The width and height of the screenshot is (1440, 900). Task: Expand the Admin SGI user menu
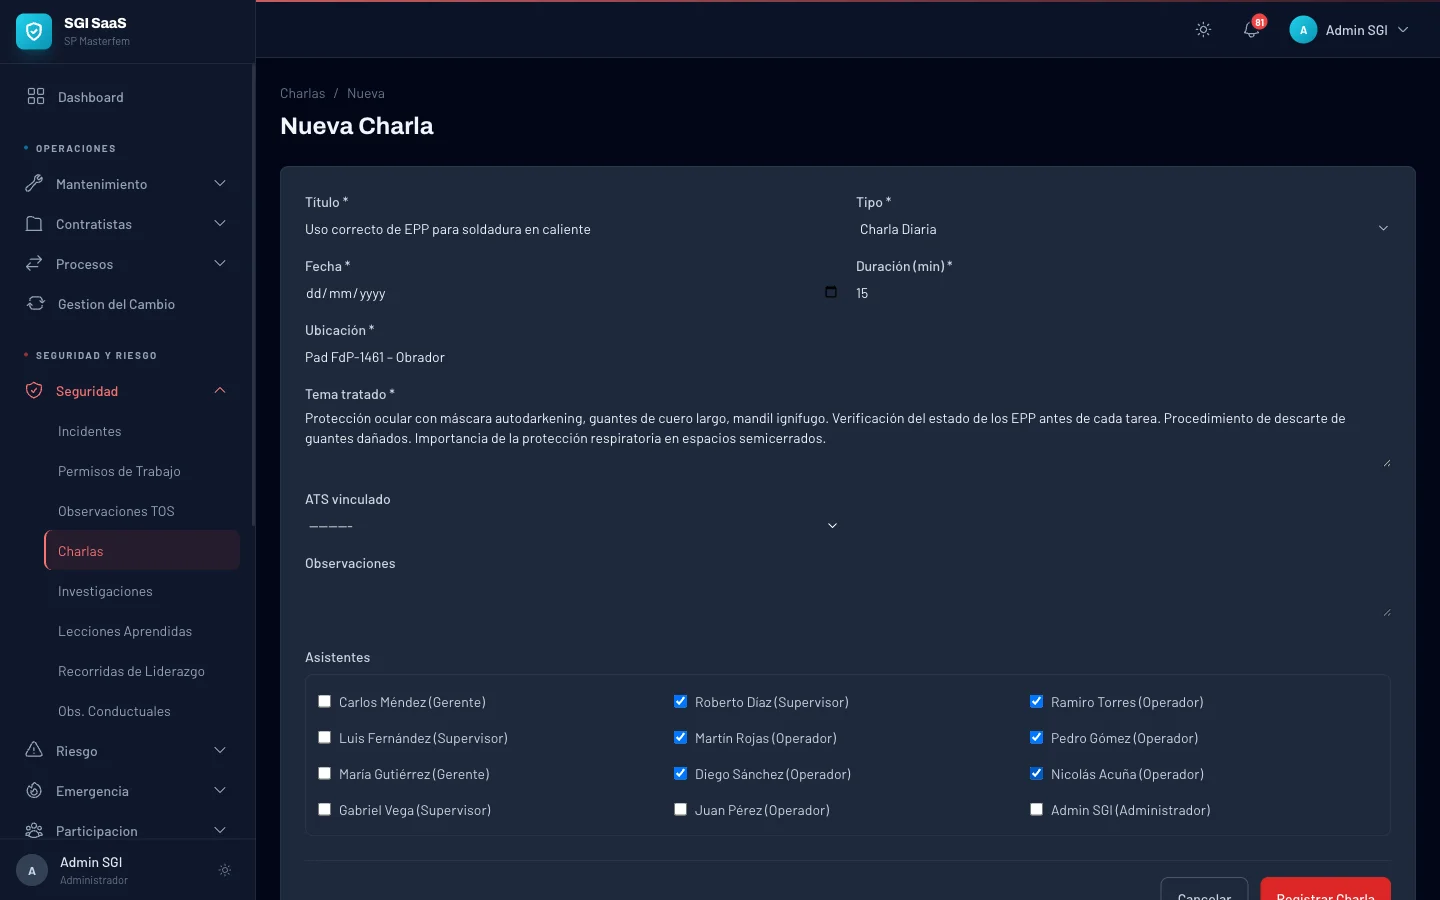point(1350,30)
